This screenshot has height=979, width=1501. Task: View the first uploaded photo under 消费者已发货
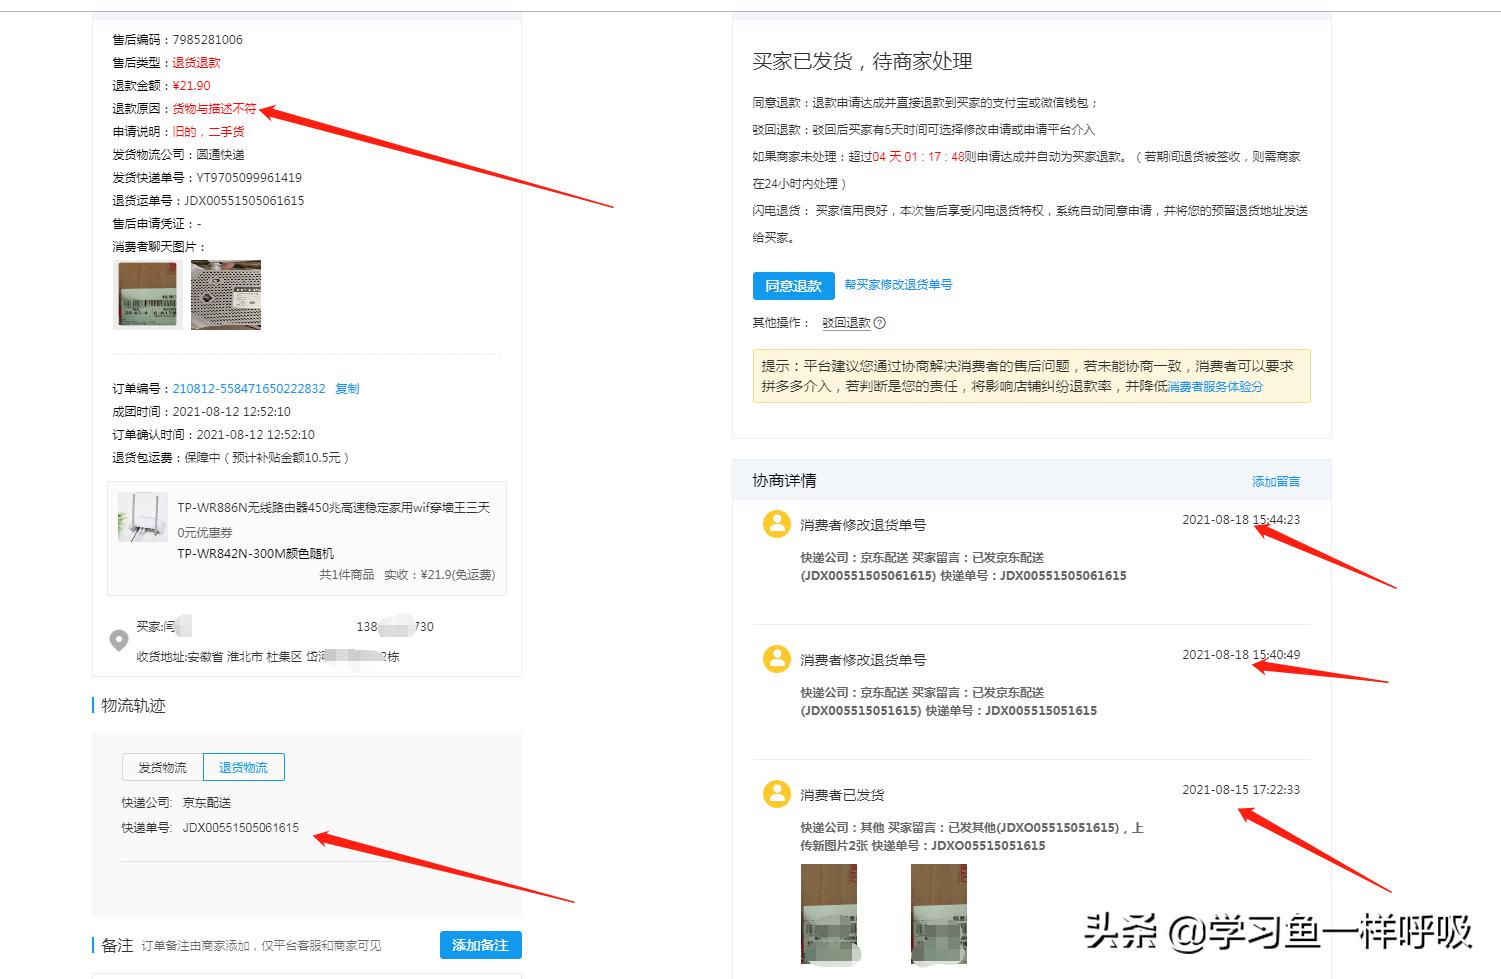828,913
